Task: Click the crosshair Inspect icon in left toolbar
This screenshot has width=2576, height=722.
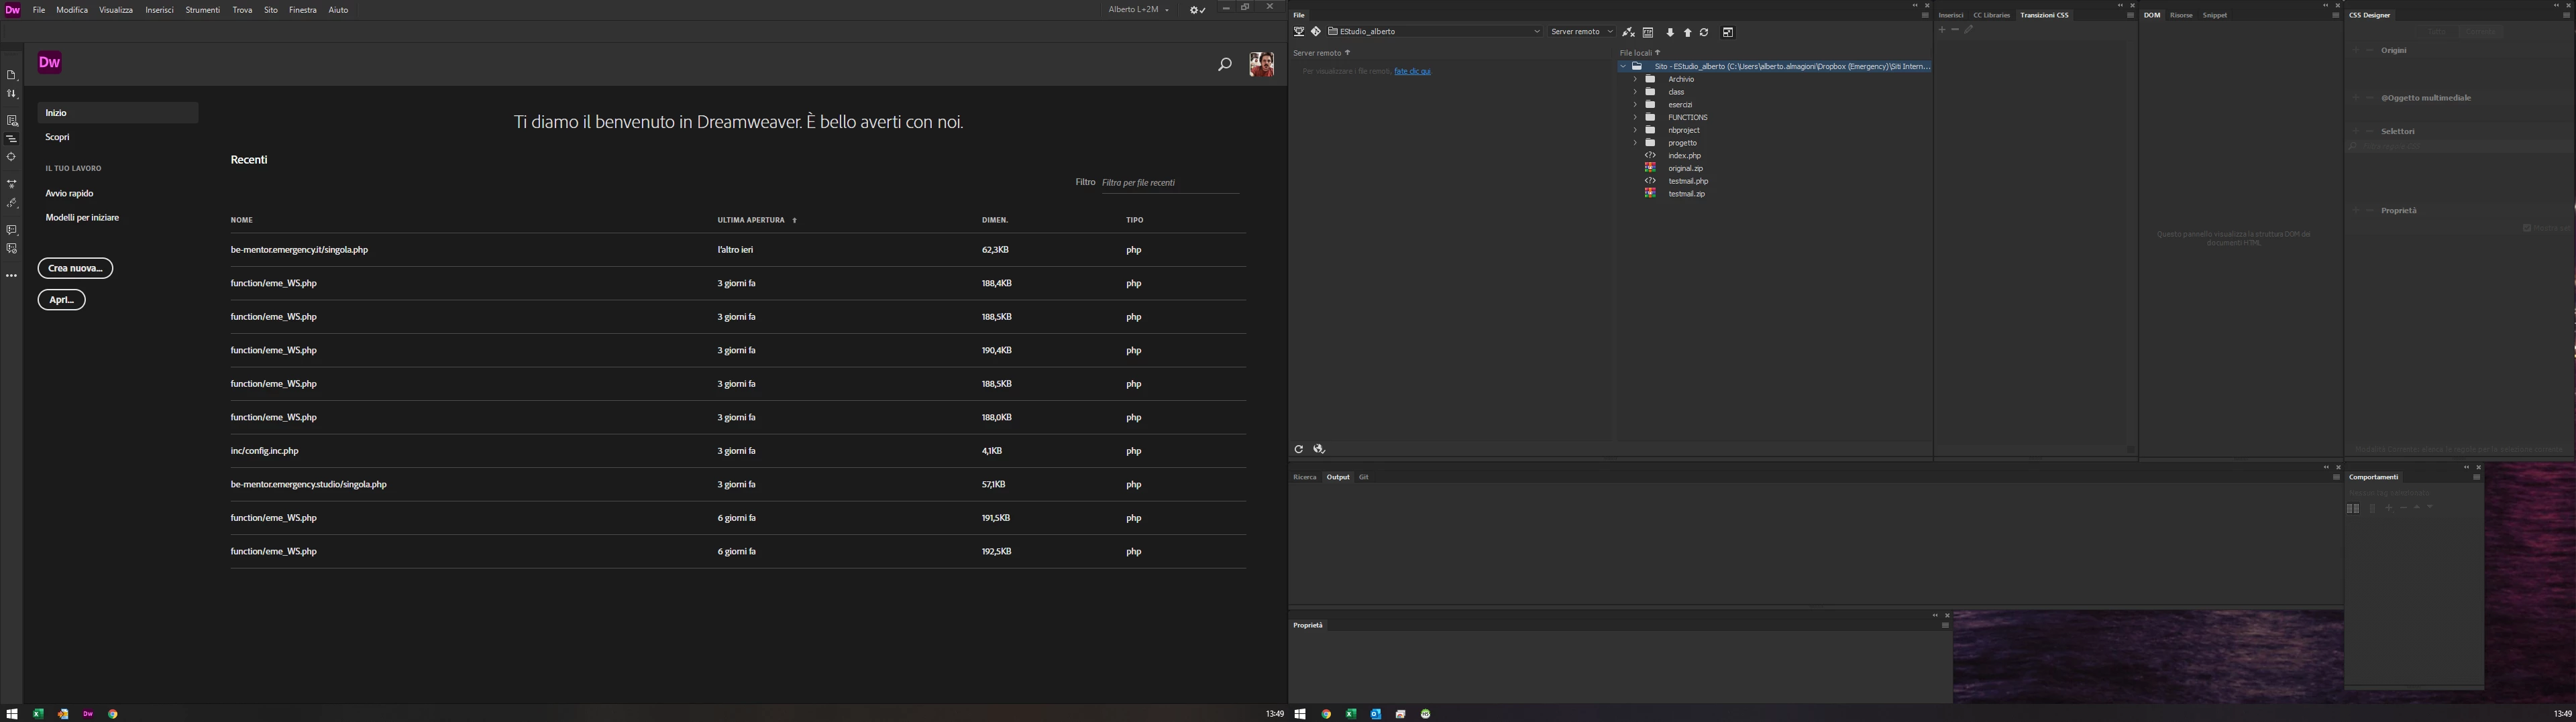Action: click(x=12, y=157)
